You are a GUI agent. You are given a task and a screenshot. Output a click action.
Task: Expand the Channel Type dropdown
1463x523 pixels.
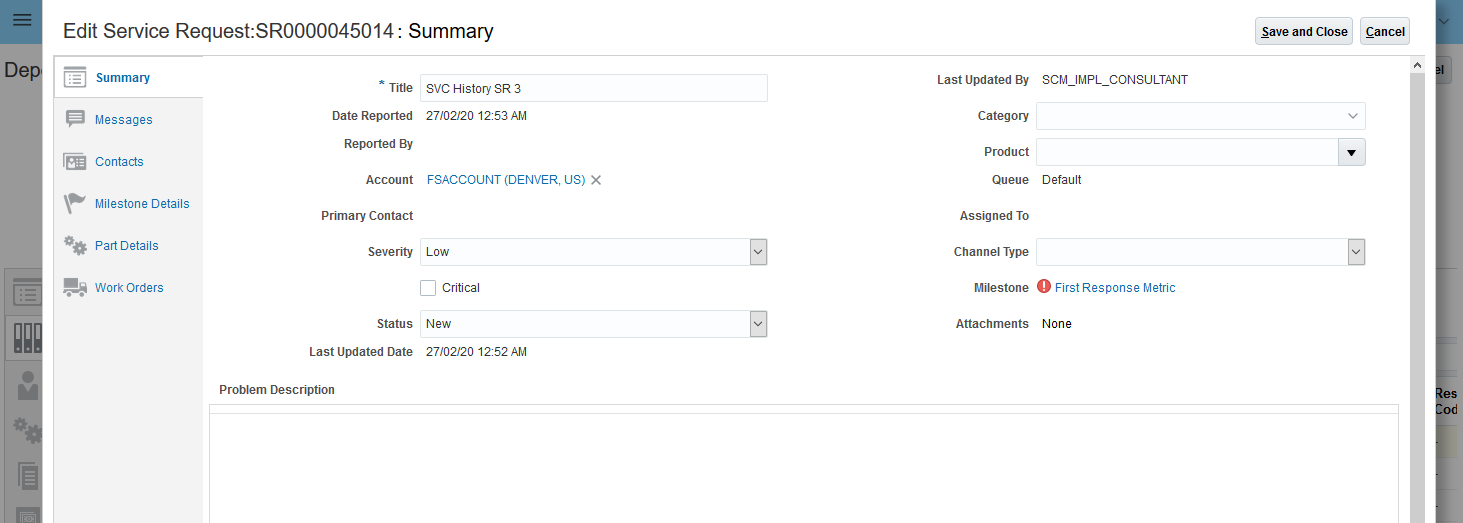coord(1356,252)
